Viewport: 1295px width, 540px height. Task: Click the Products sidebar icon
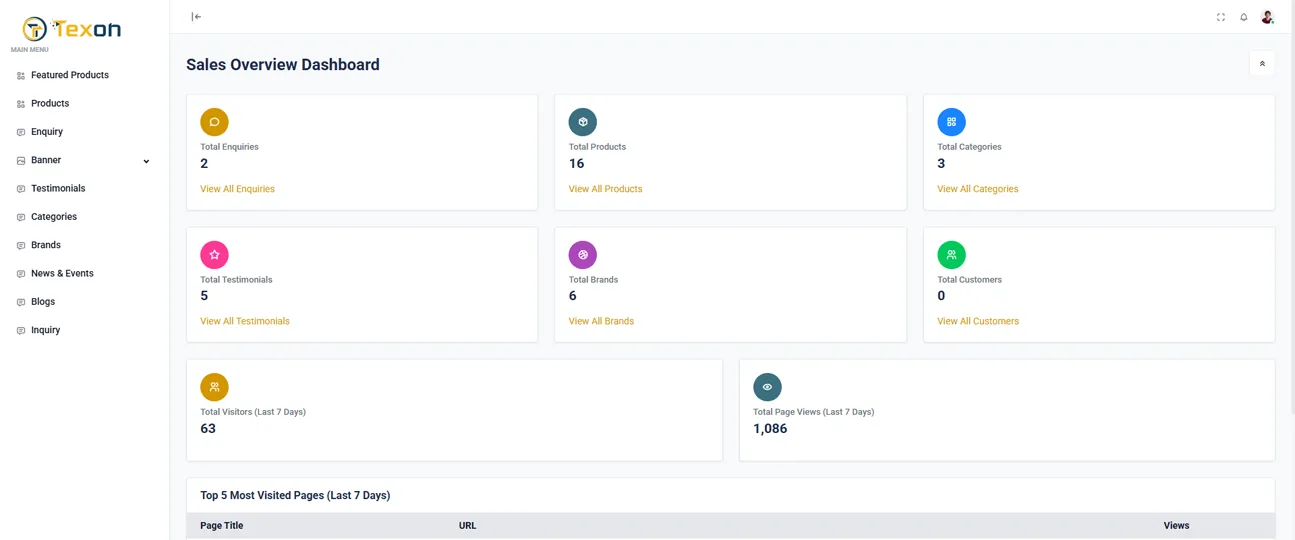[x=21, y=104]
